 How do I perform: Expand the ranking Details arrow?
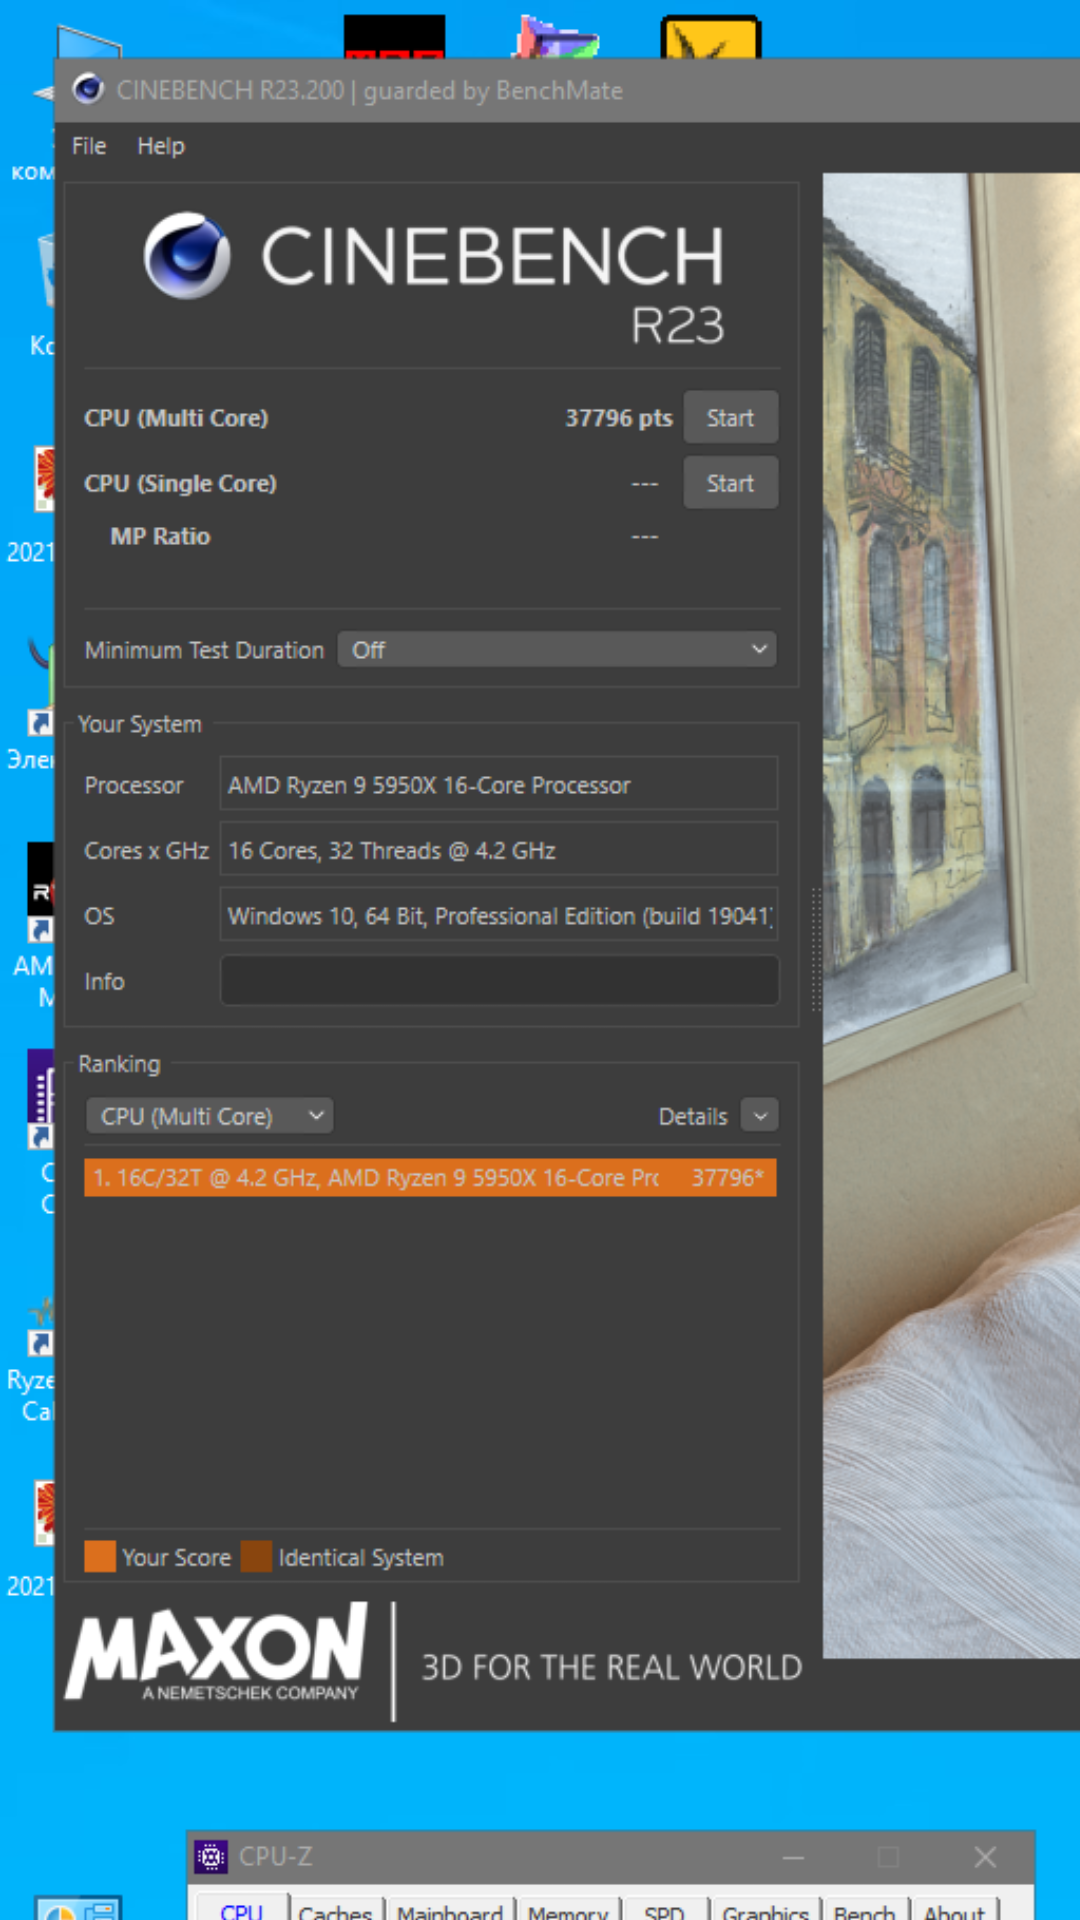pos(760,1116)
